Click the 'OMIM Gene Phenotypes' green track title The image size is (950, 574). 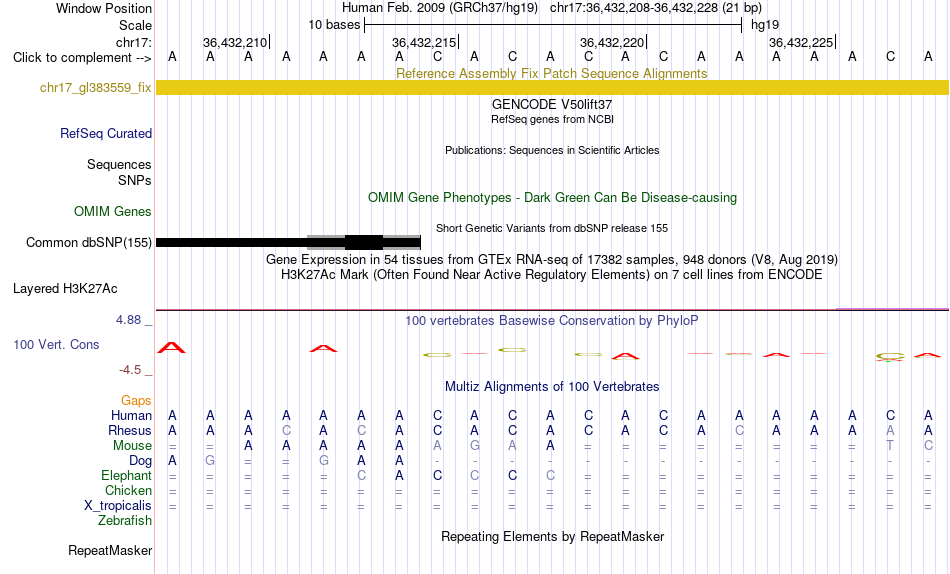552,198
